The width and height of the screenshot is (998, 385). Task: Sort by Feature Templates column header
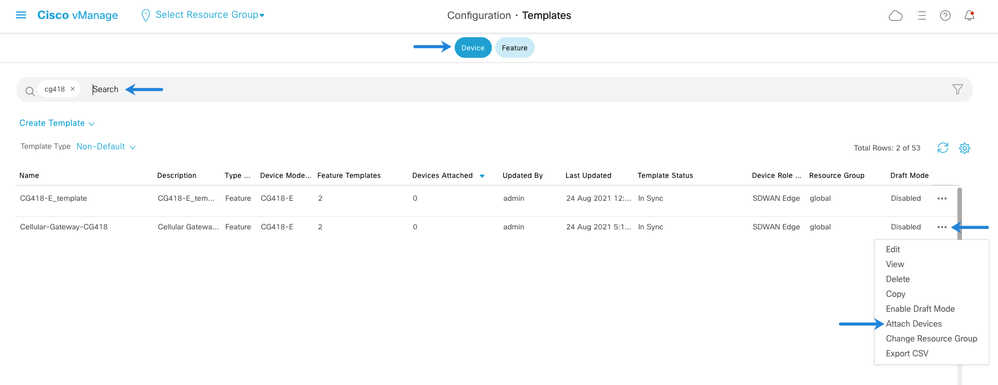(349, 176)
